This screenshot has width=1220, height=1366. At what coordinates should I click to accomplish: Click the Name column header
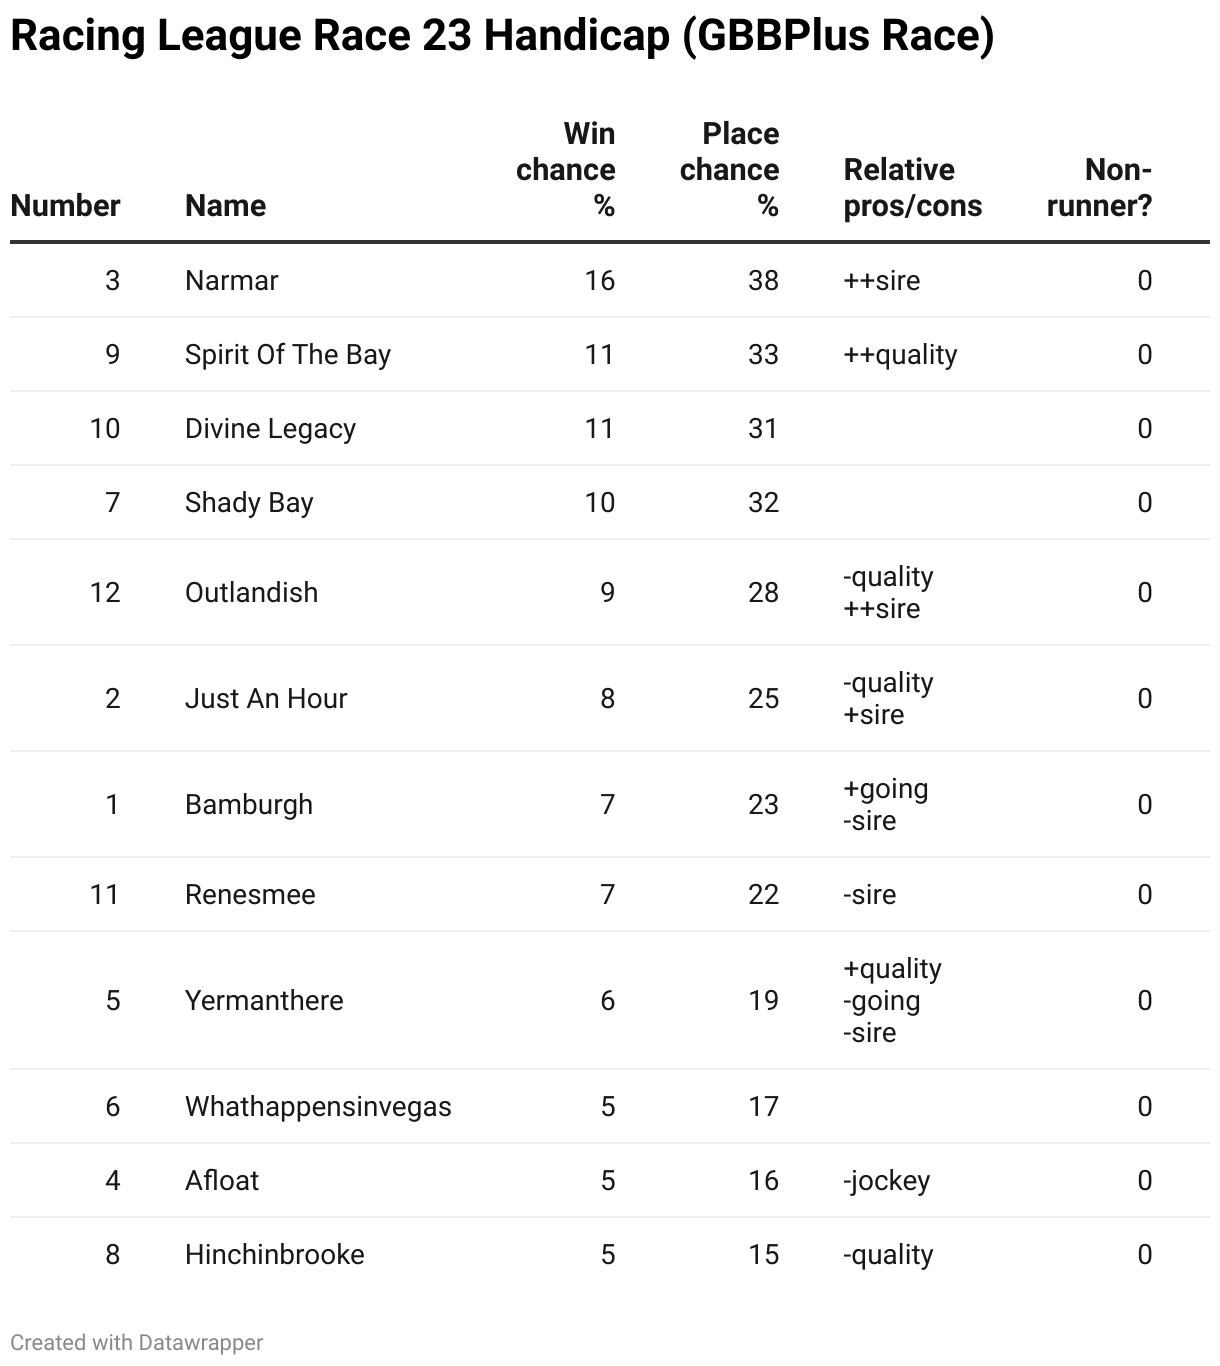click(x=225, y=205)
